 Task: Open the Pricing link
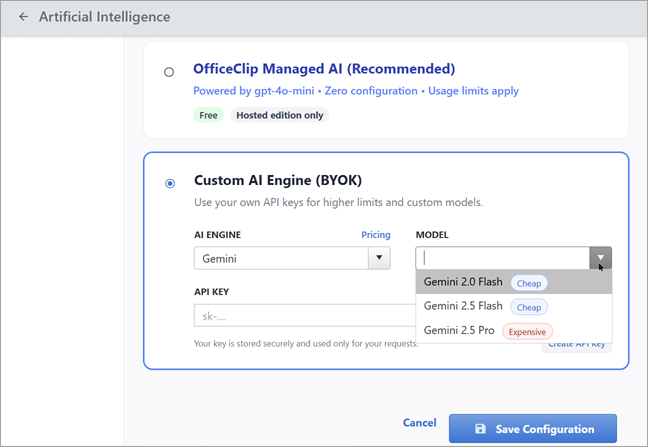click(376, 235)
